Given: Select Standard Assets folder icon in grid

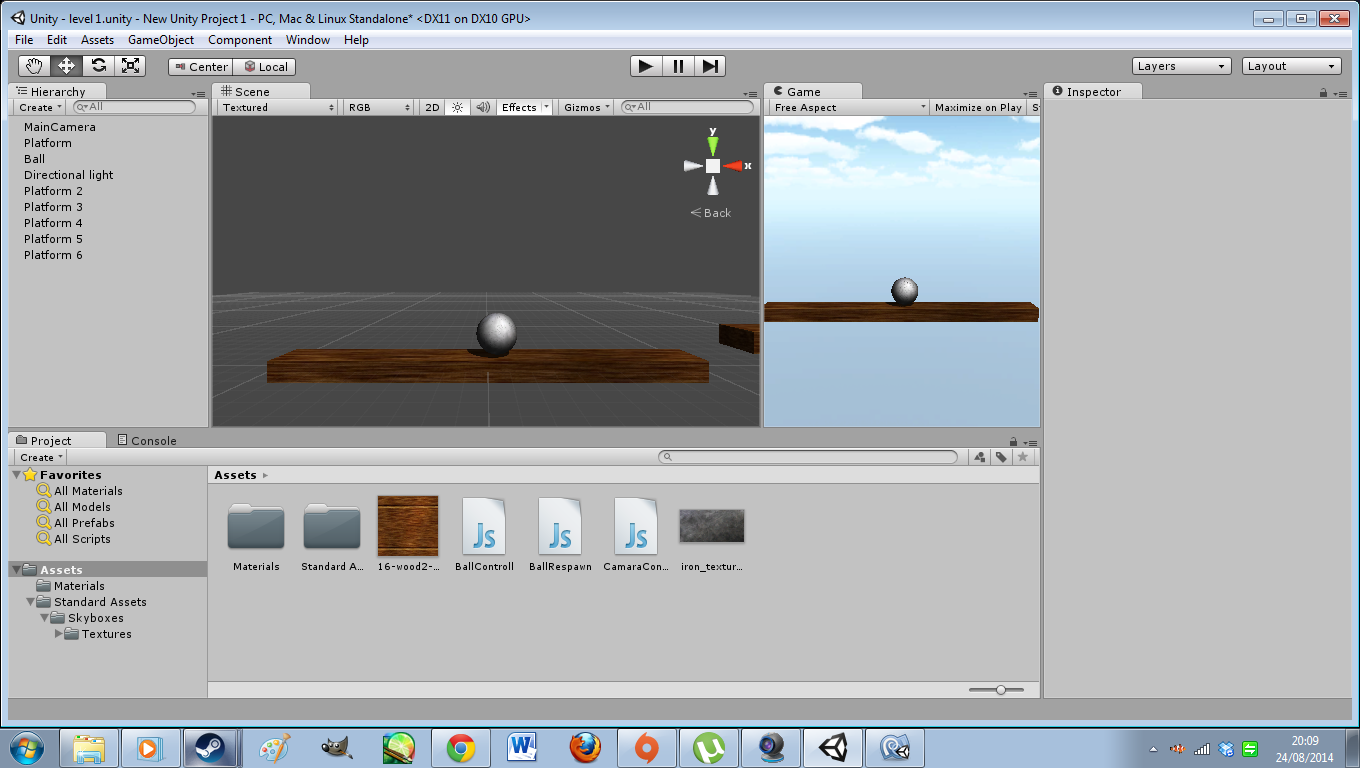Looking at the screenshot, I should pyautogui.click(x=332, y=526).
